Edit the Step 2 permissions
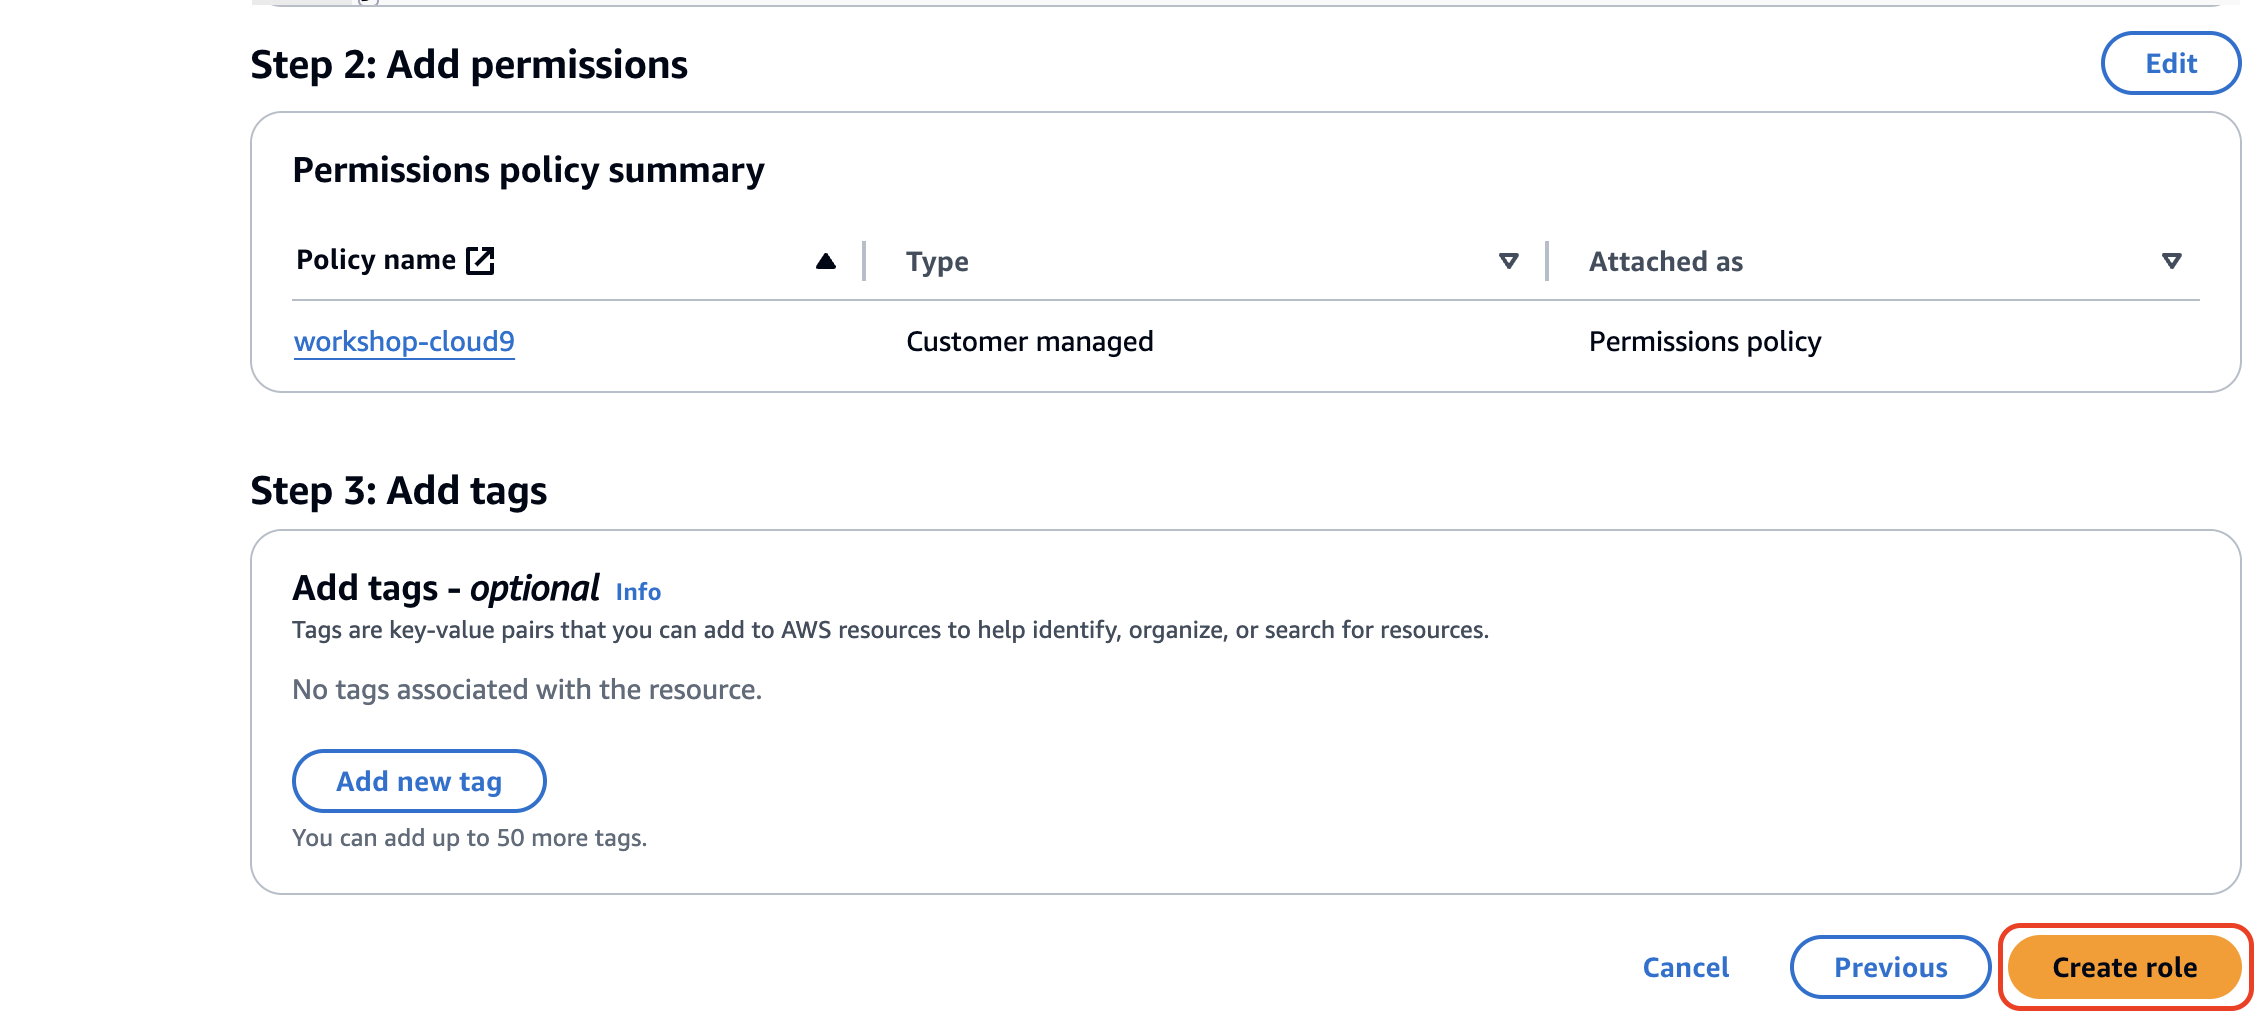Viewport: 2266px width, 1028px height. (2170, 63)
